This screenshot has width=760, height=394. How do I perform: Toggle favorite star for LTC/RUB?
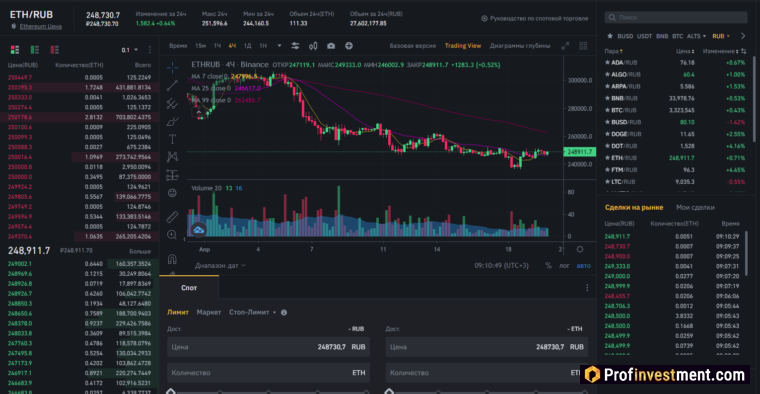click(607, 182)
